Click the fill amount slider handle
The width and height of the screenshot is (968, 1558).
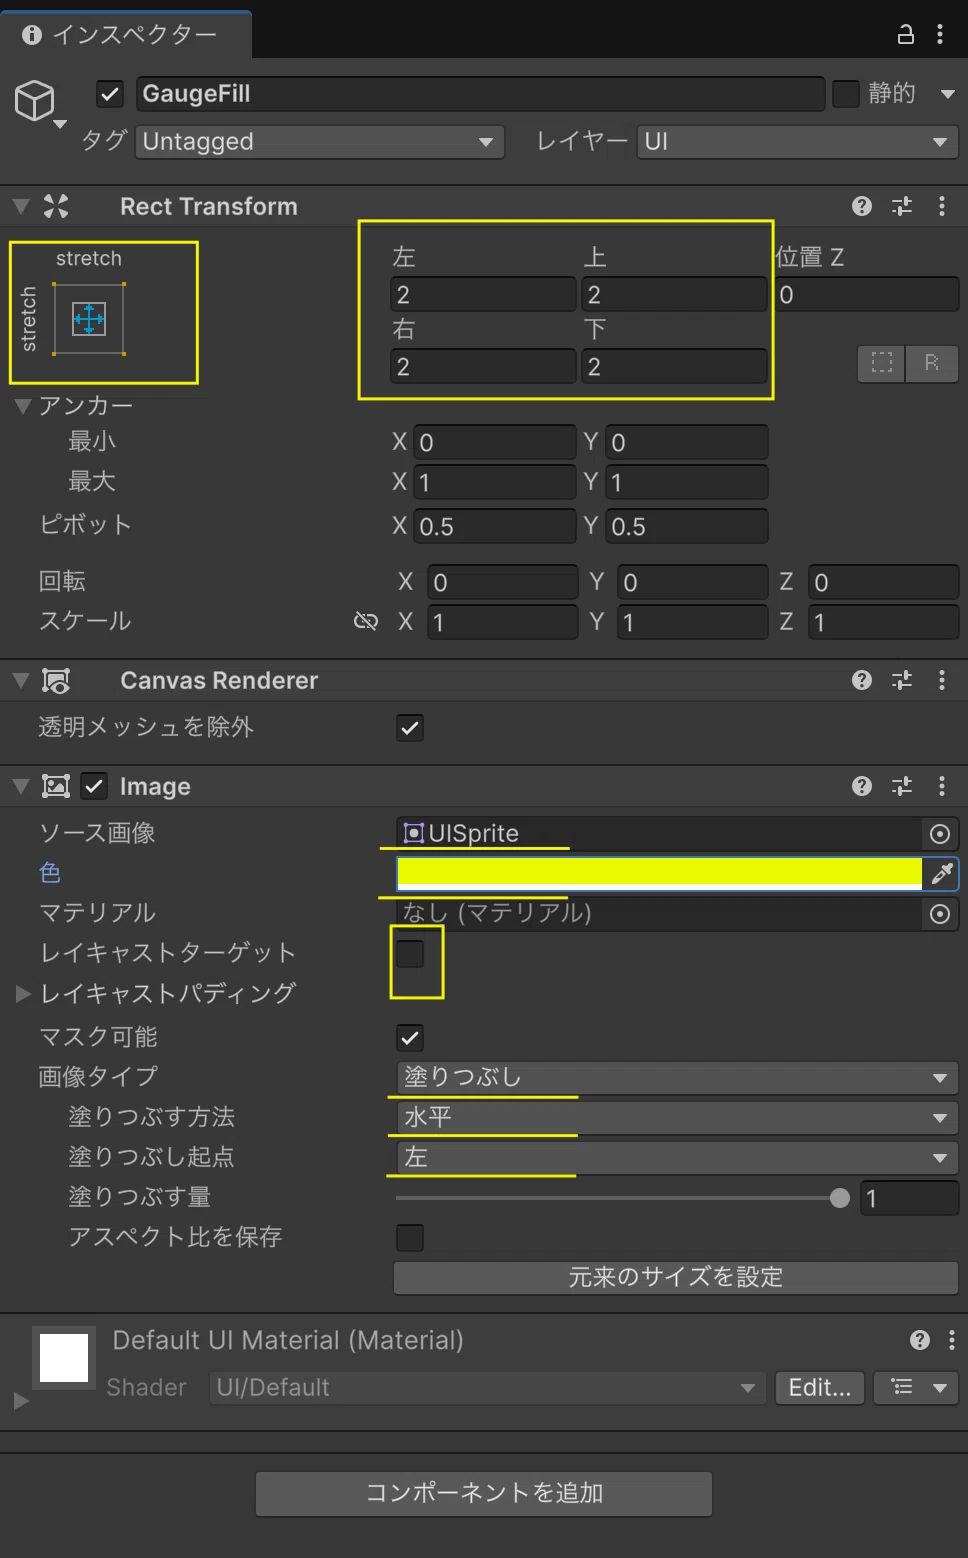(x=840, y=1198)
